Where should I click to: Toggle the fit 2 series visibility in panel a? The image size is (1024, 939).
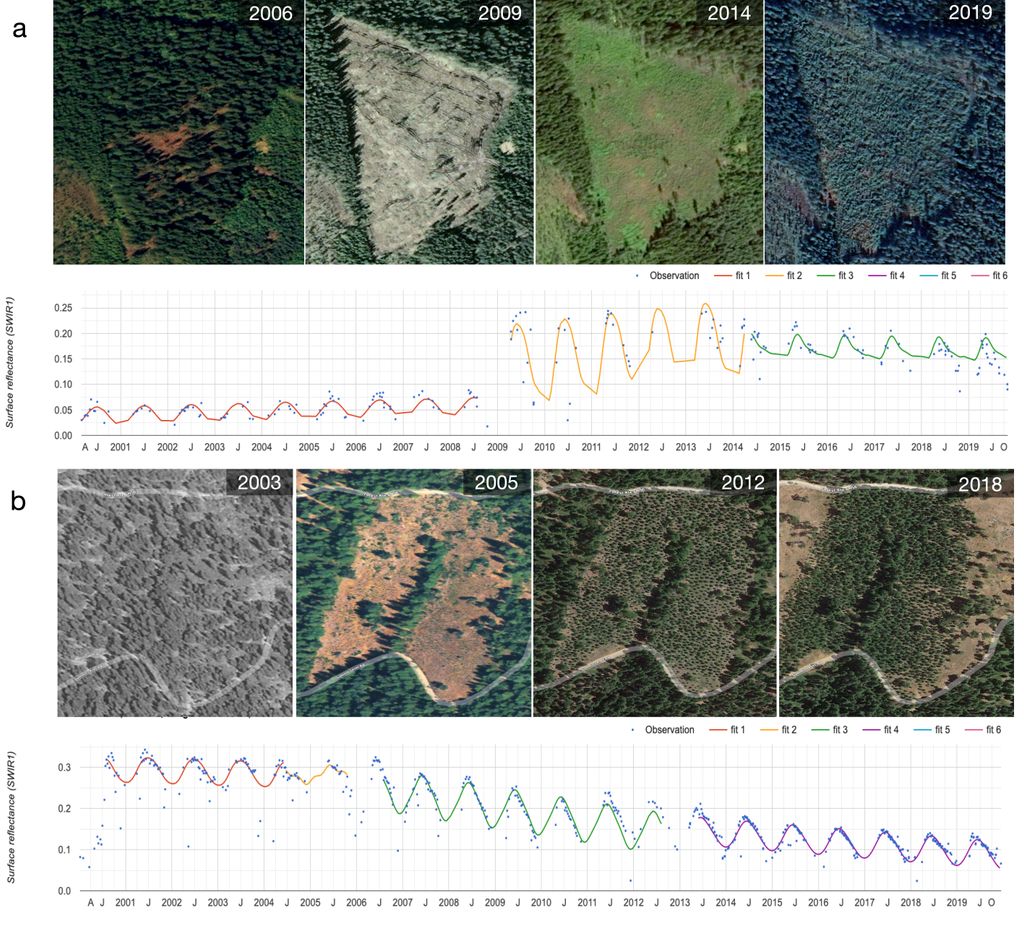click(x=772, y=277)
